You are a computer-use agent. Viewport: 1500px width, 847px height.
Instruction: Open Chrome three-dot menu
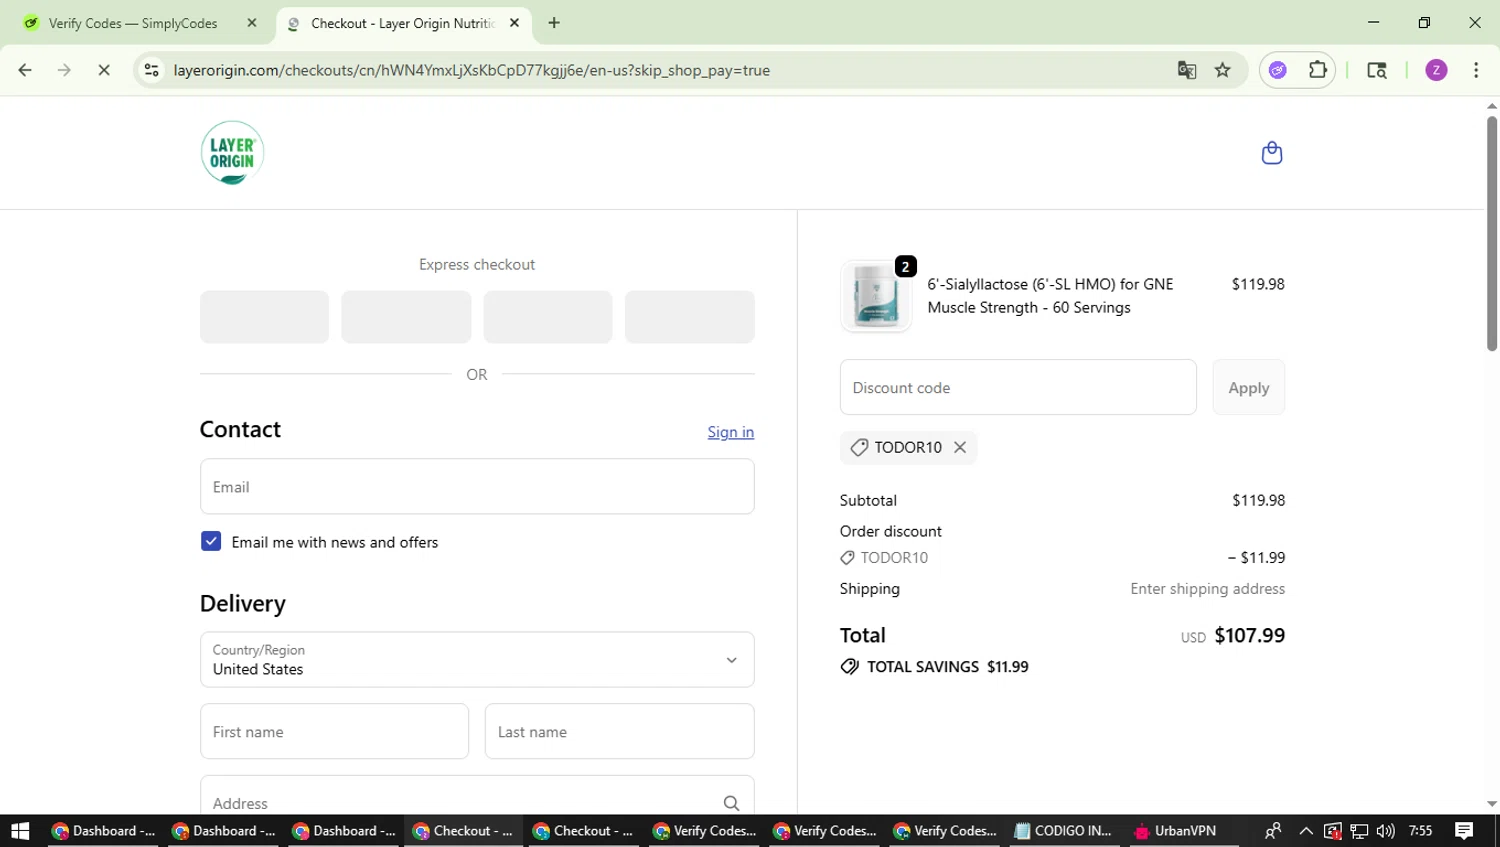[x=1476, y=70]
